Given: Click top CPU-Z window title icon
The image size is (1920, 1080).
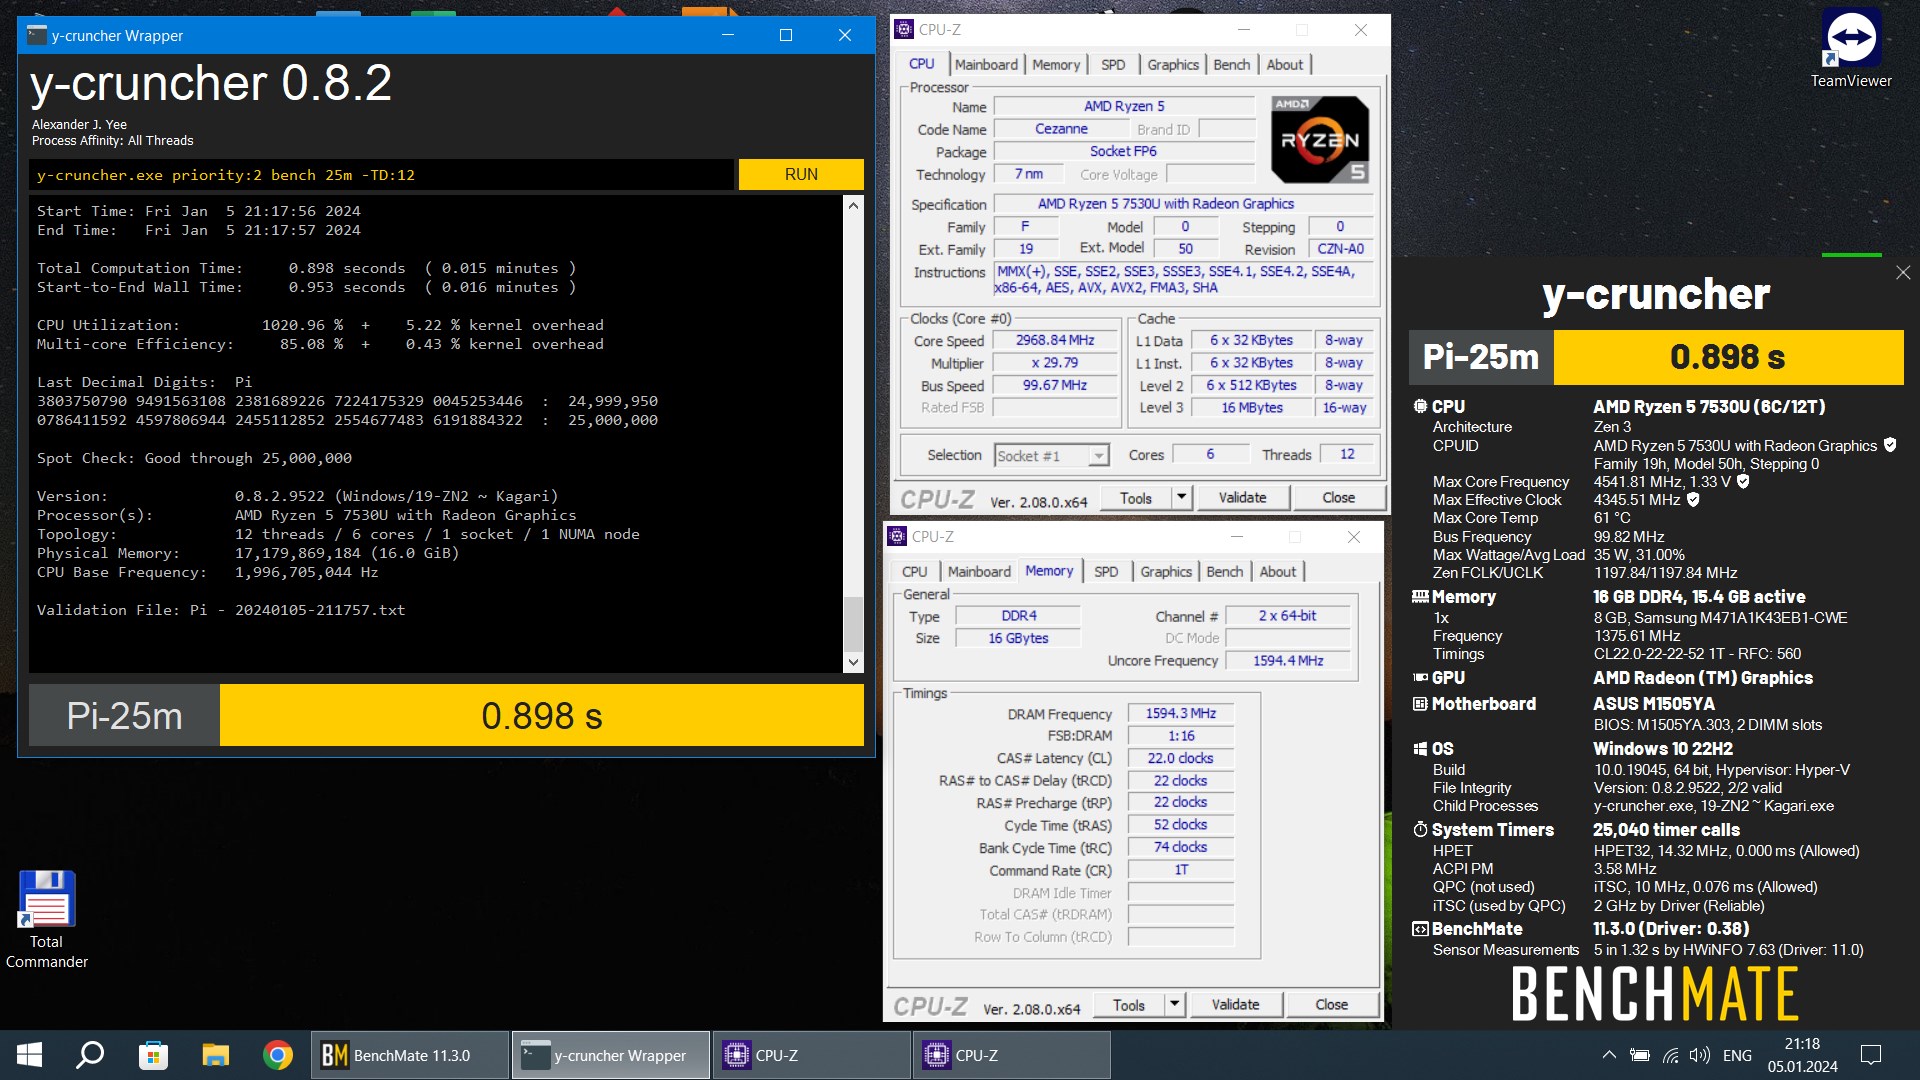Looking at the screenshot, I should (904, 29).
